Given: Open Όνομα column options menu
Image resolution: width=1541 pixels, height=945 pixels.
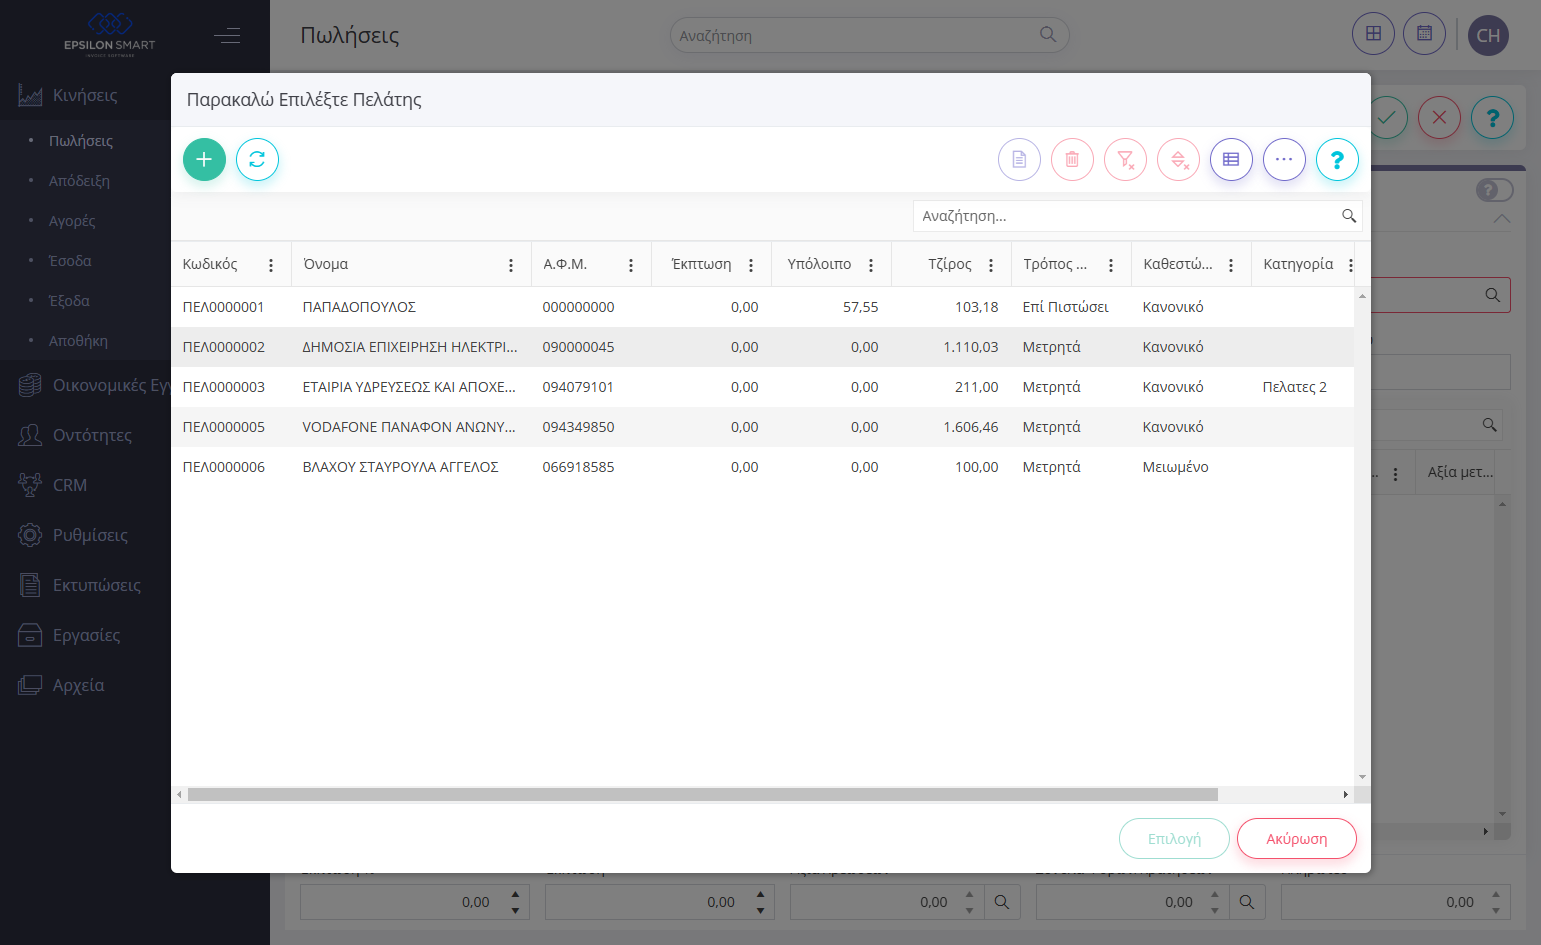Looking at the screenshot, I should [511, 265].
